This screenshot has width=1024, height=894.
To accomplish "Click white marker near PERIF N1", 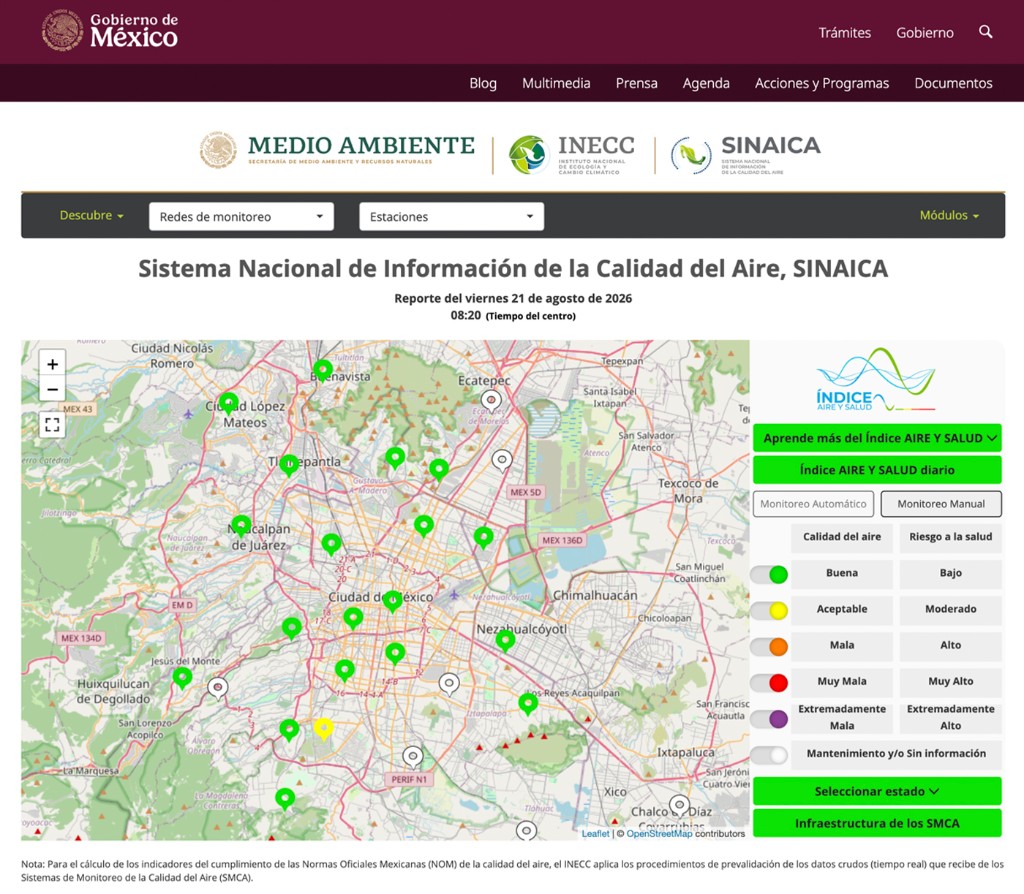I will click(413, 756).
